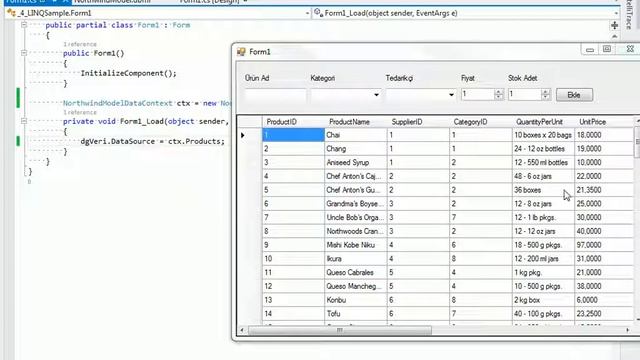640x360 pixels.
Task: Click the 97,0000 unit price cell
Action: tap(603, 245)
